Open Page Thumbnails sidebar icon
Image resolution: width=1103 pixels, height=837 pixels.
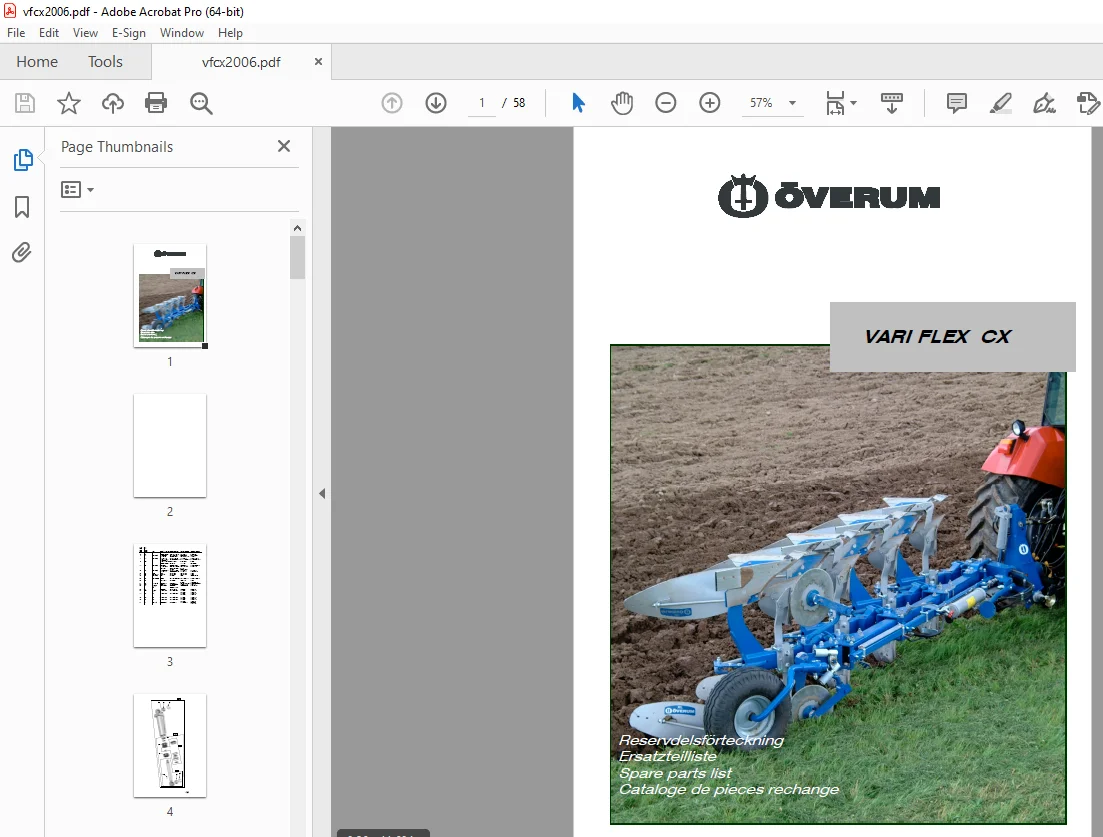[x=23, y=160]
